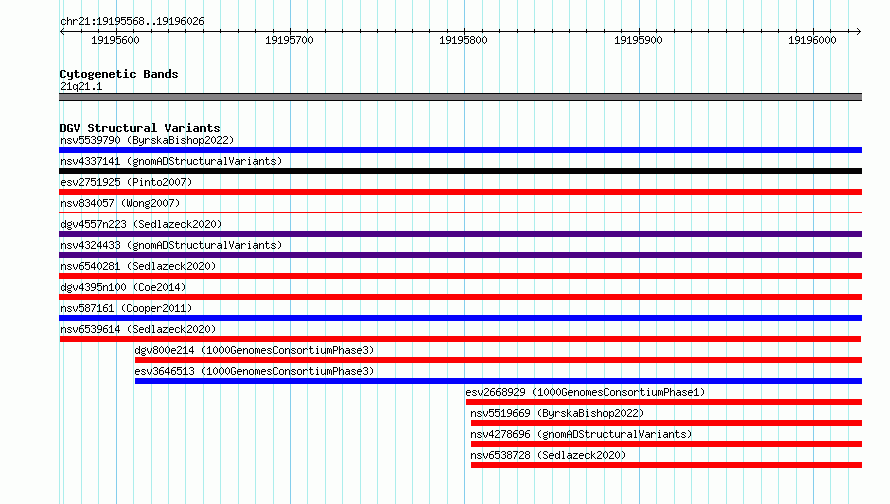Open variant nsv834057 (Wong2007) label

(x=120, y=203)
